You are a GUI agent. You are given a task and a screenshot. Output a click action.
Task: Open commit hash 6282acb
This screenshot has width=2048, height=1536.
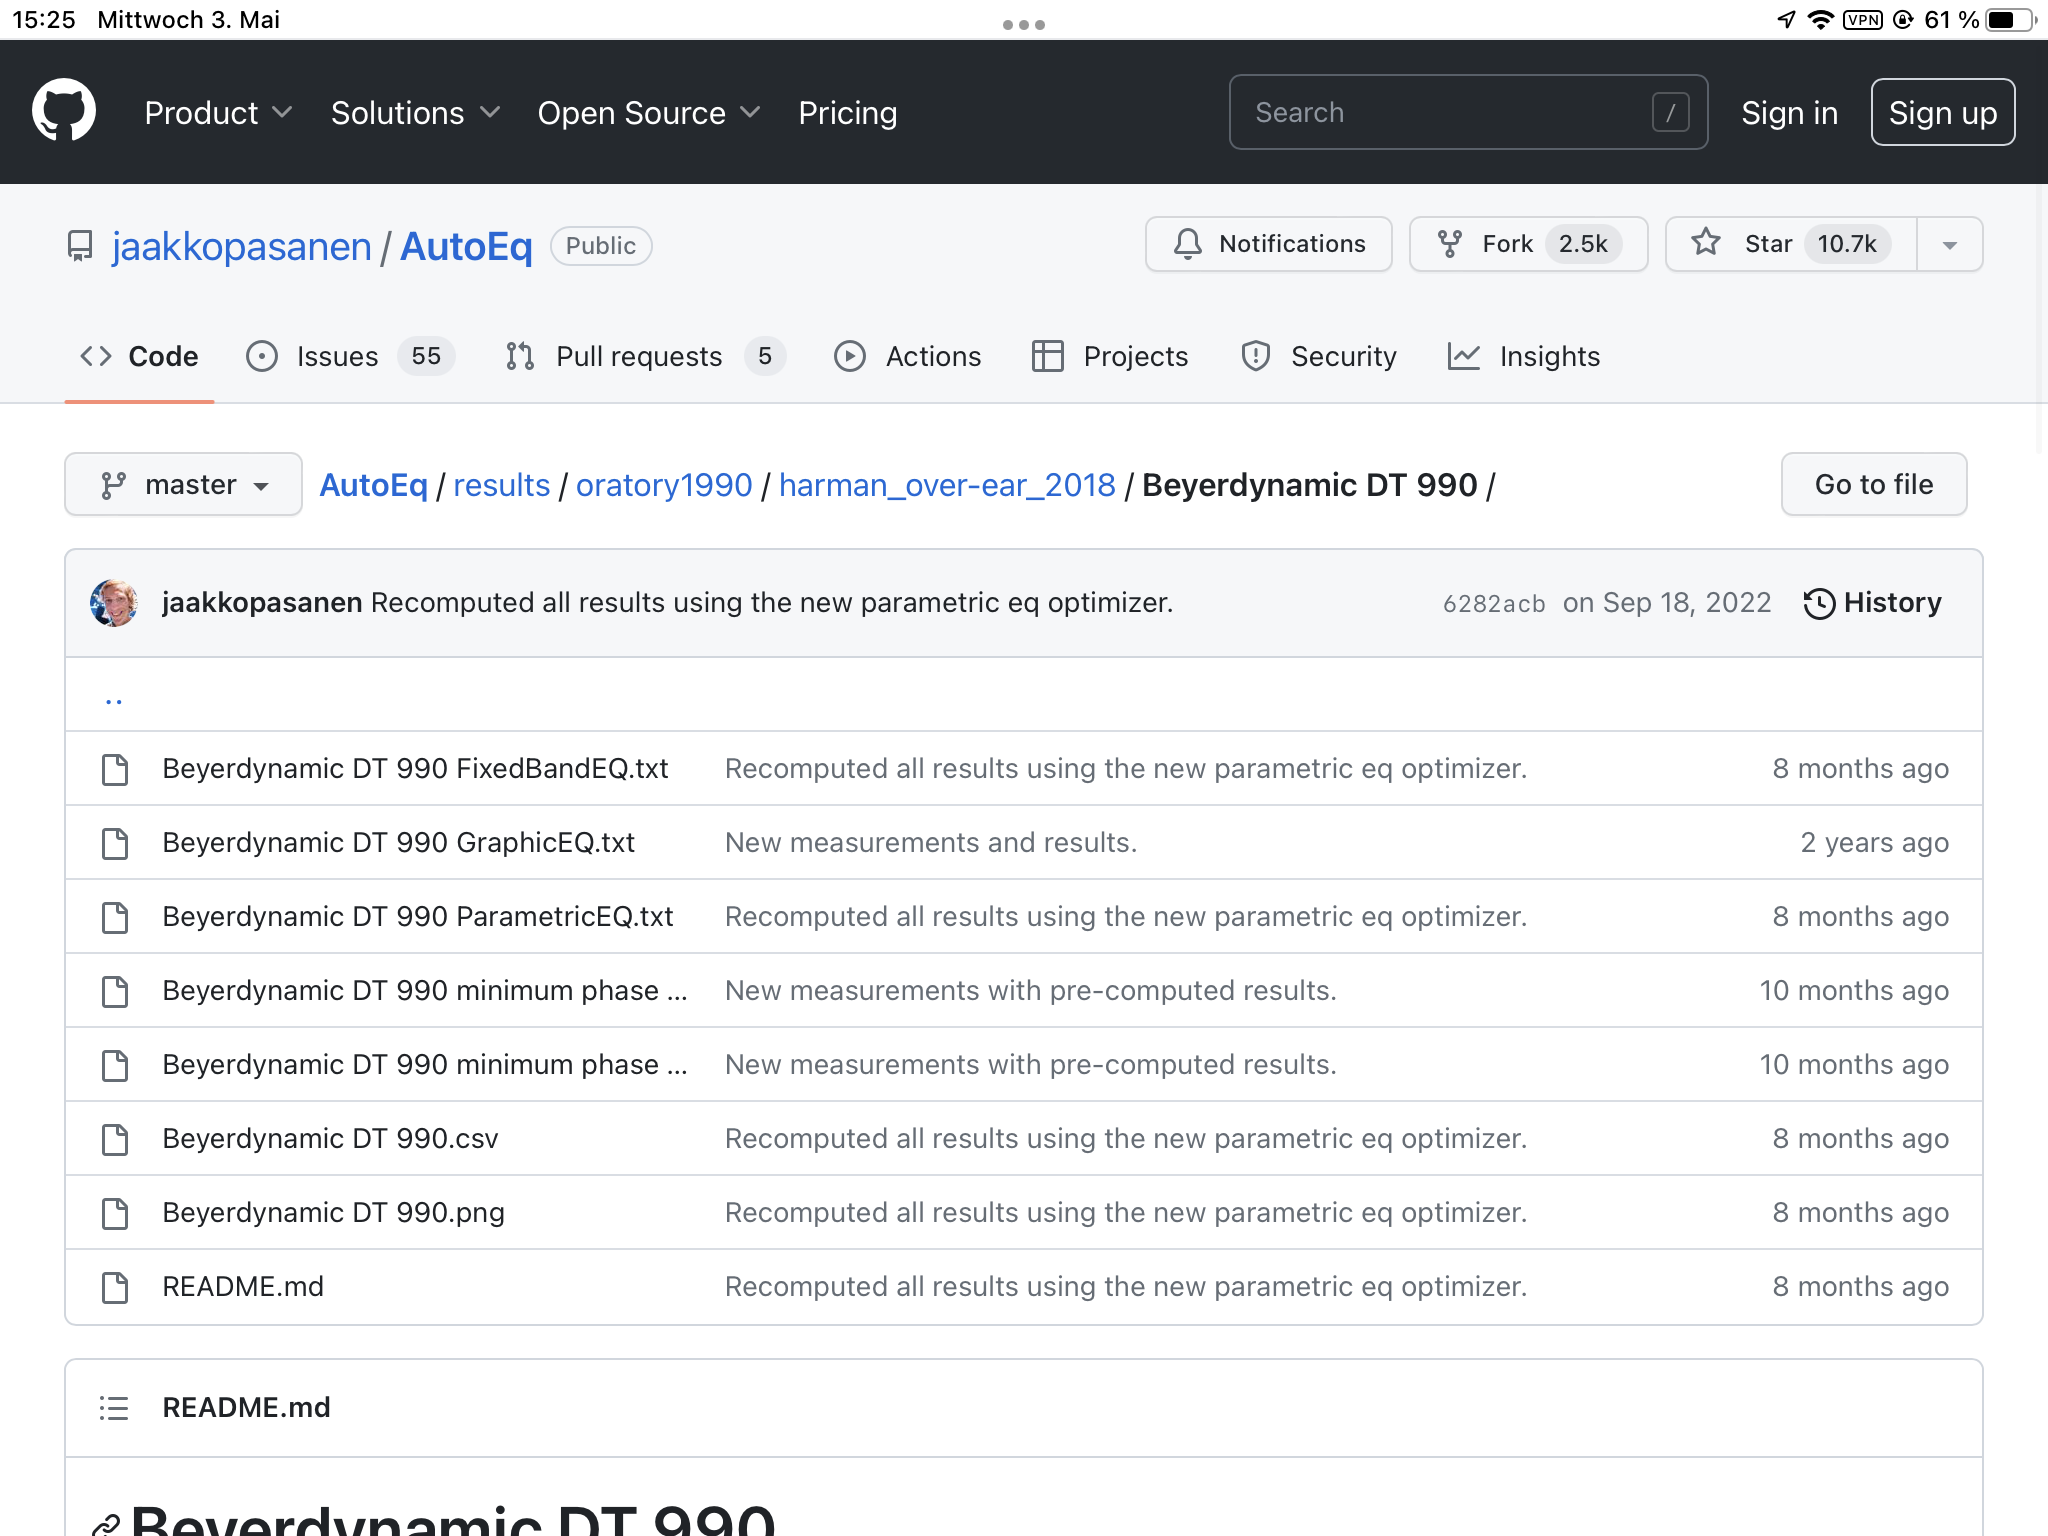[x=1494, y=604]
